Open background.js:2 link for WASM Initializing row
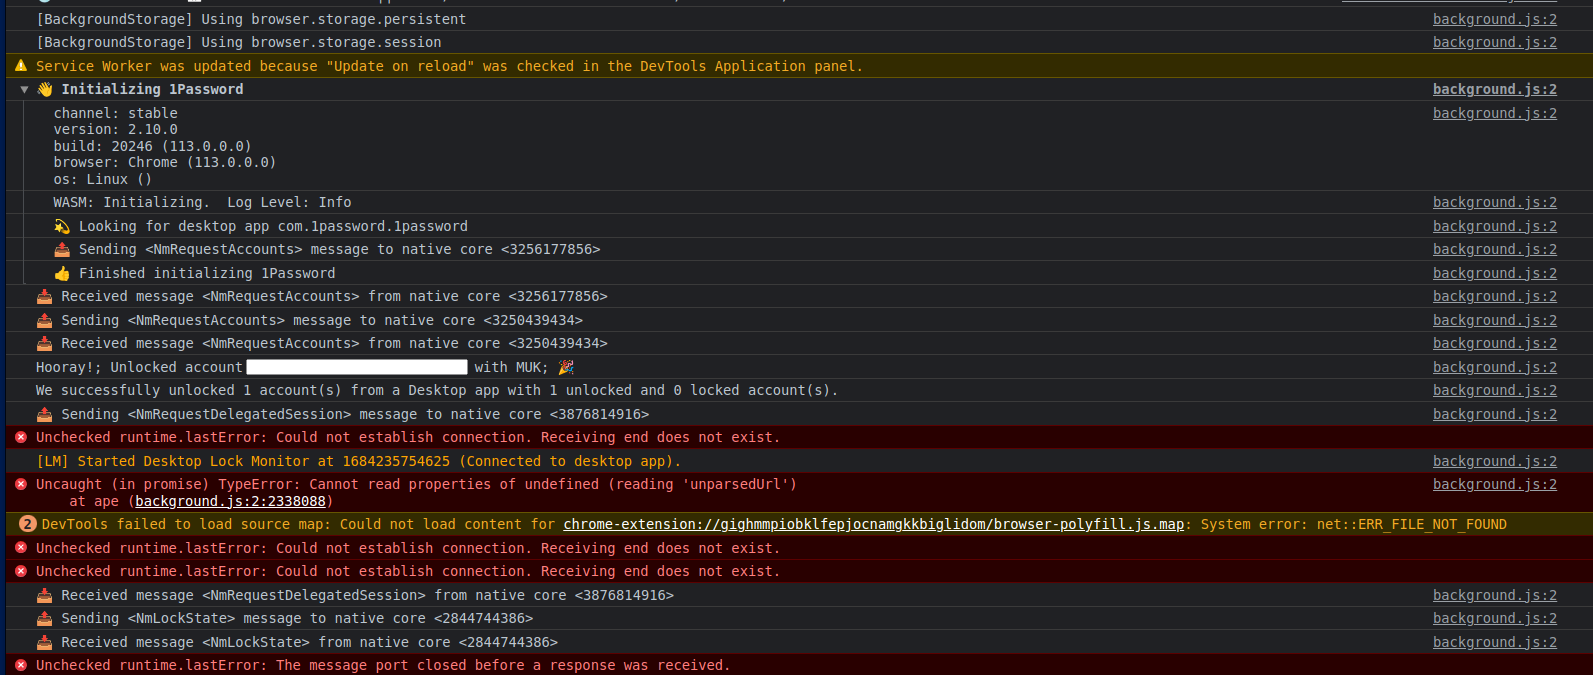The height and width of the screenshot is (675, 1593). point(1494,202)
